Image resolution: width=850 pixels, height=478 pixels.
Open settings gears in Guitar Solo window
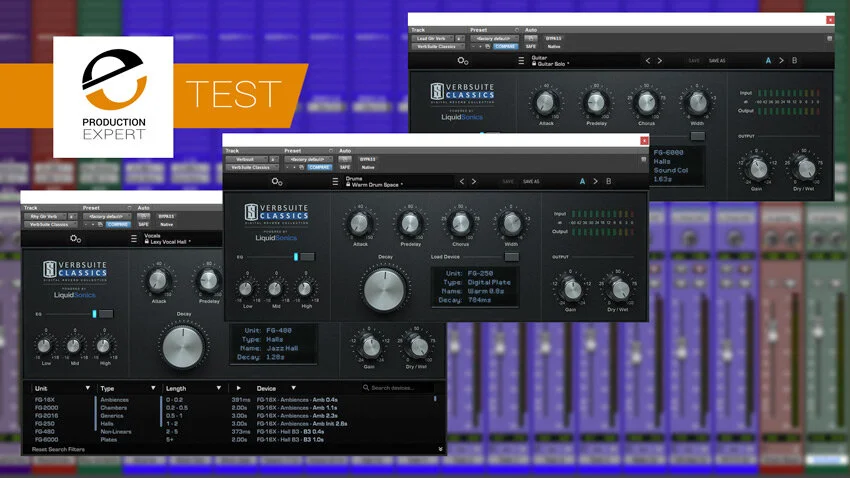463,61
